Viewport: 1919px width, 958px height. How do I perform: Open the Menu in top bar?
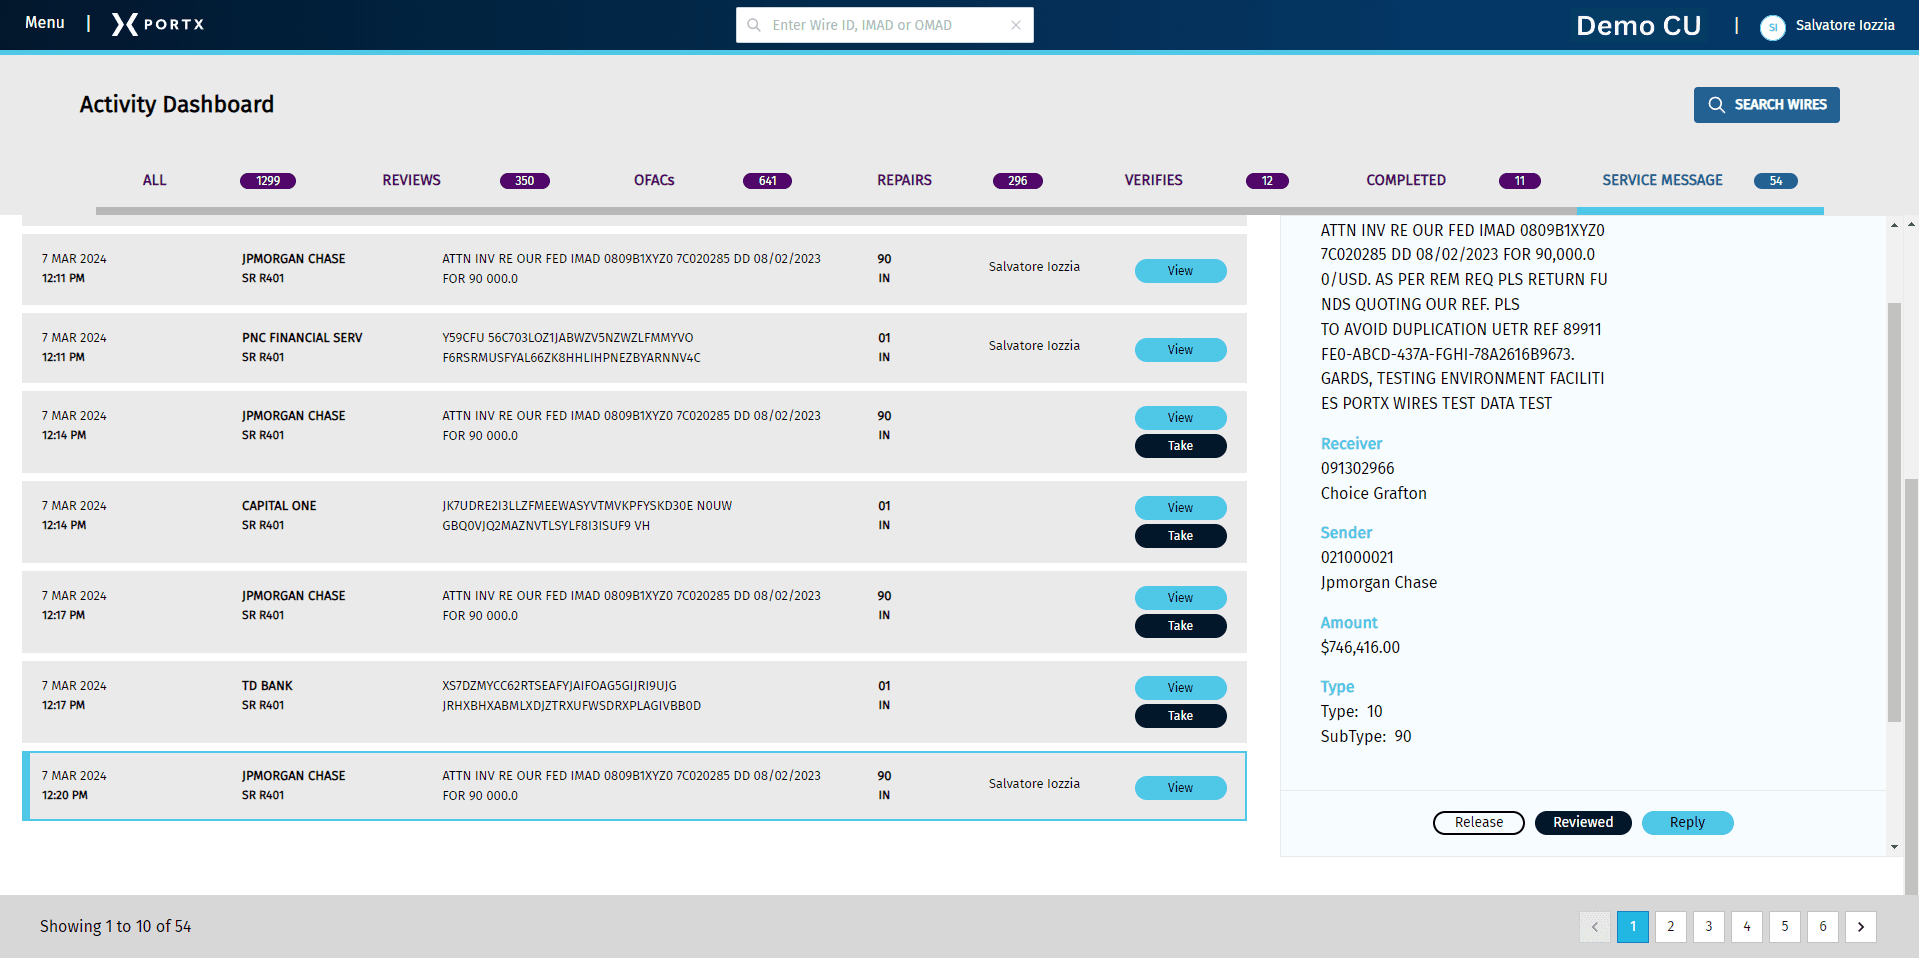pos(45,22)
